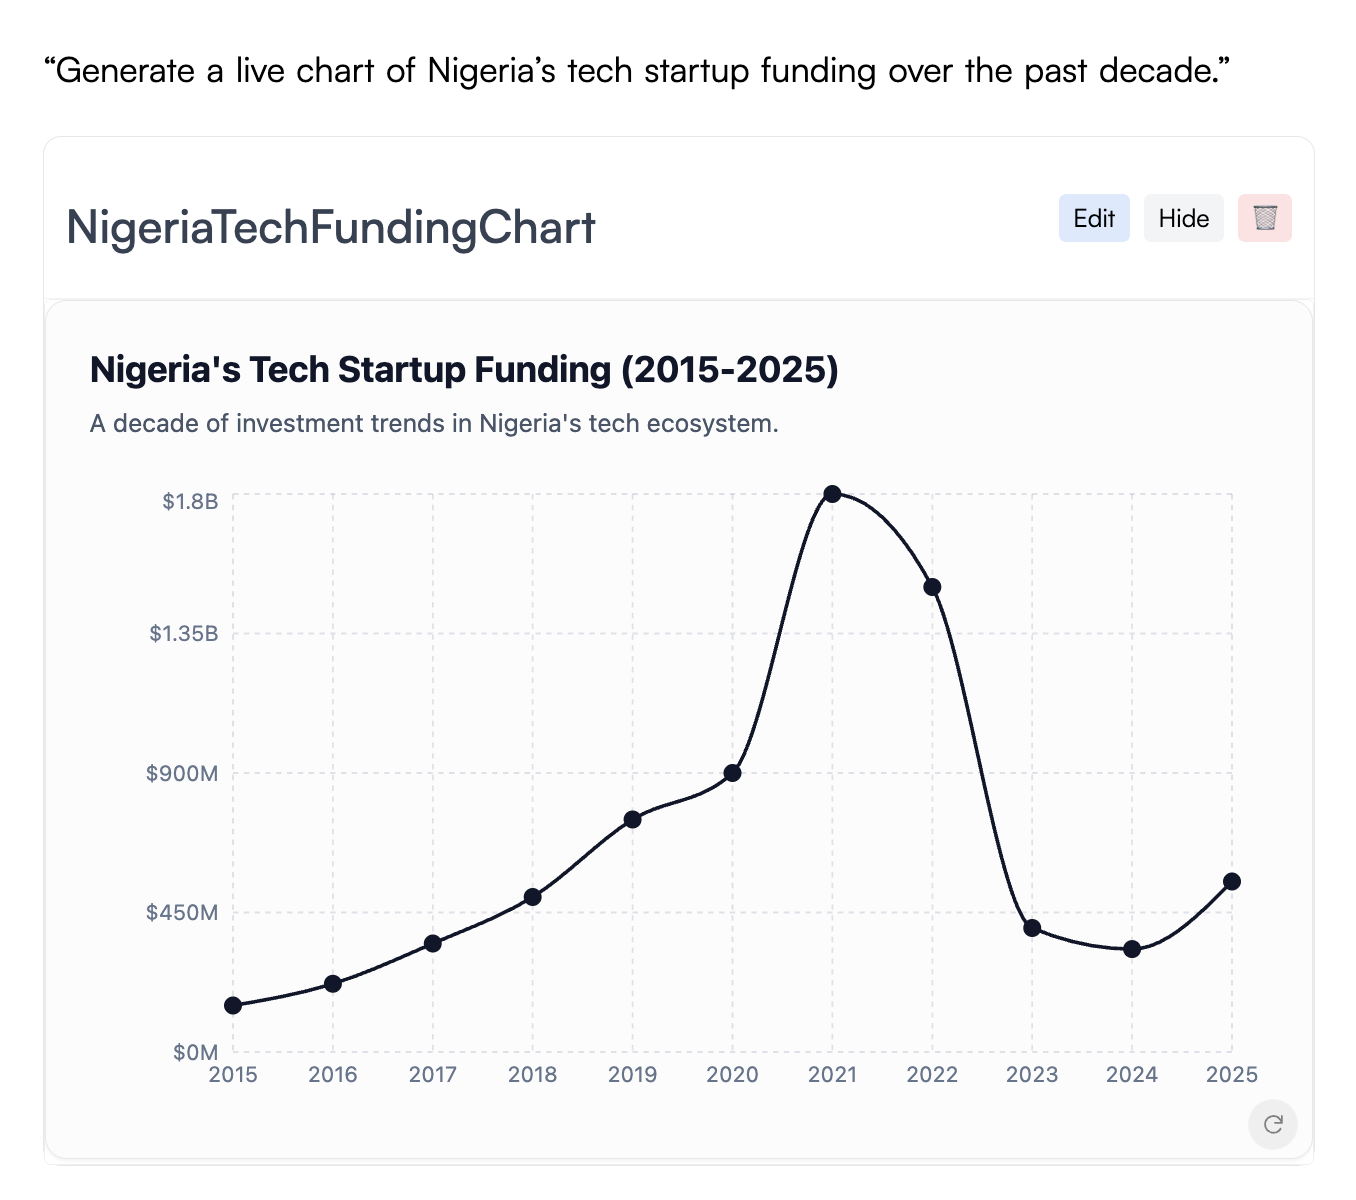
Task: Click the refresh icon below chart
Action: click(x=1273, y=1125)
